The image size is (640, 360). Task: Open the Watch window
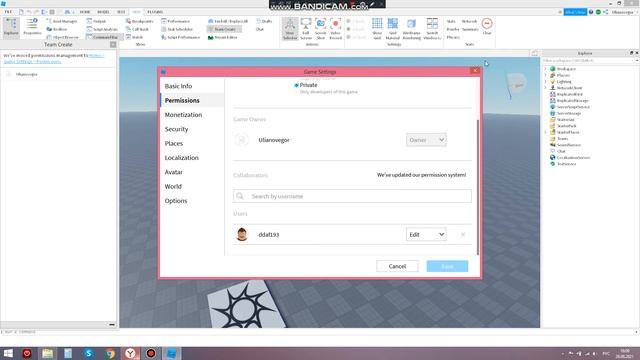[x=134, y=37]
